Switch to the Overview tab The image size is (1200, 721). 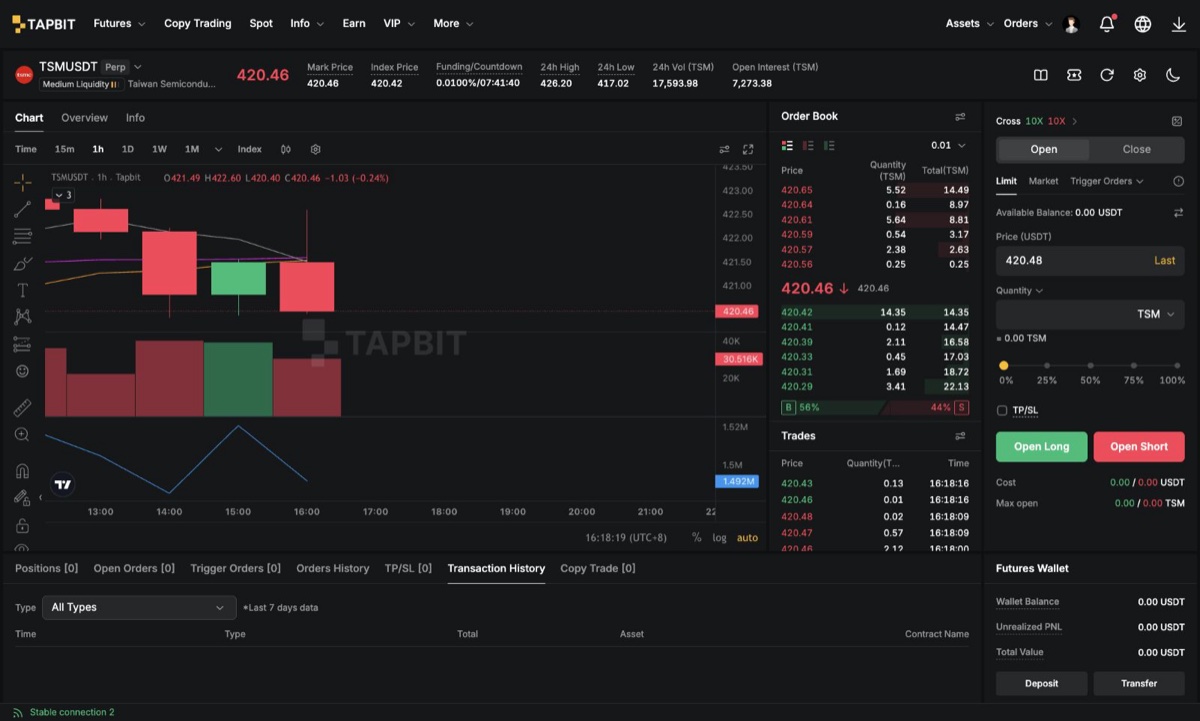click(x=84, y=118)
